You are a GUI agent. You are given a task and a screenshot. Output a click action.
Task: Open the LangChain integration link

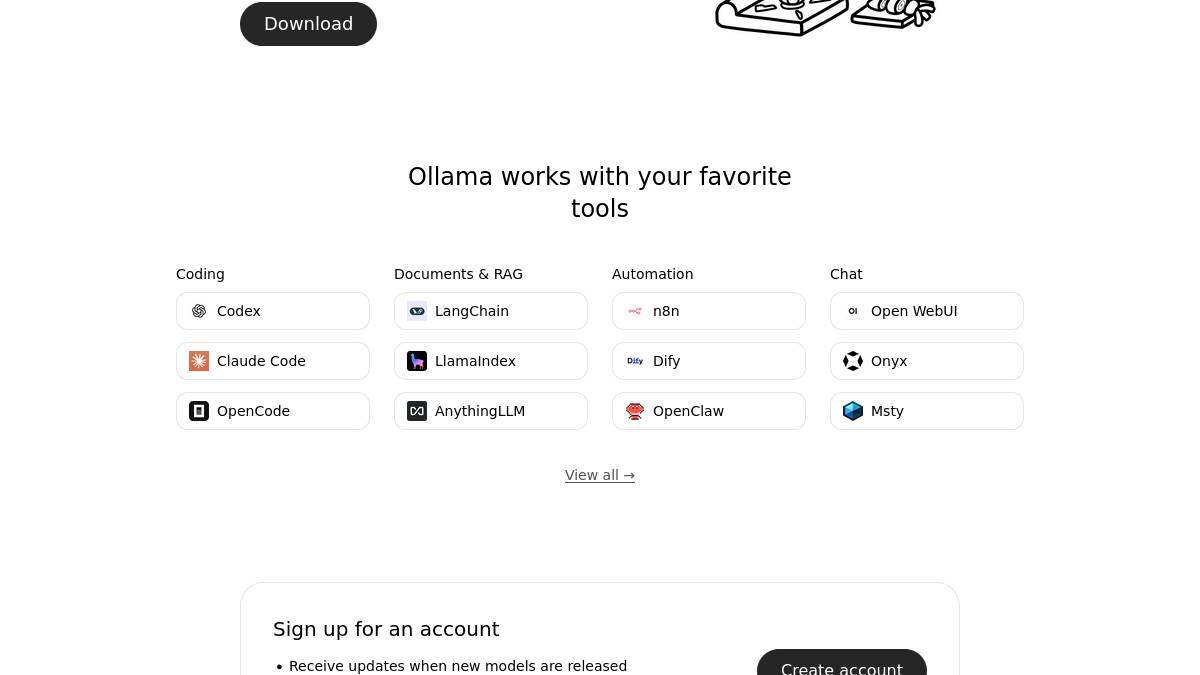pyautogui.click(x=490, y=311)
